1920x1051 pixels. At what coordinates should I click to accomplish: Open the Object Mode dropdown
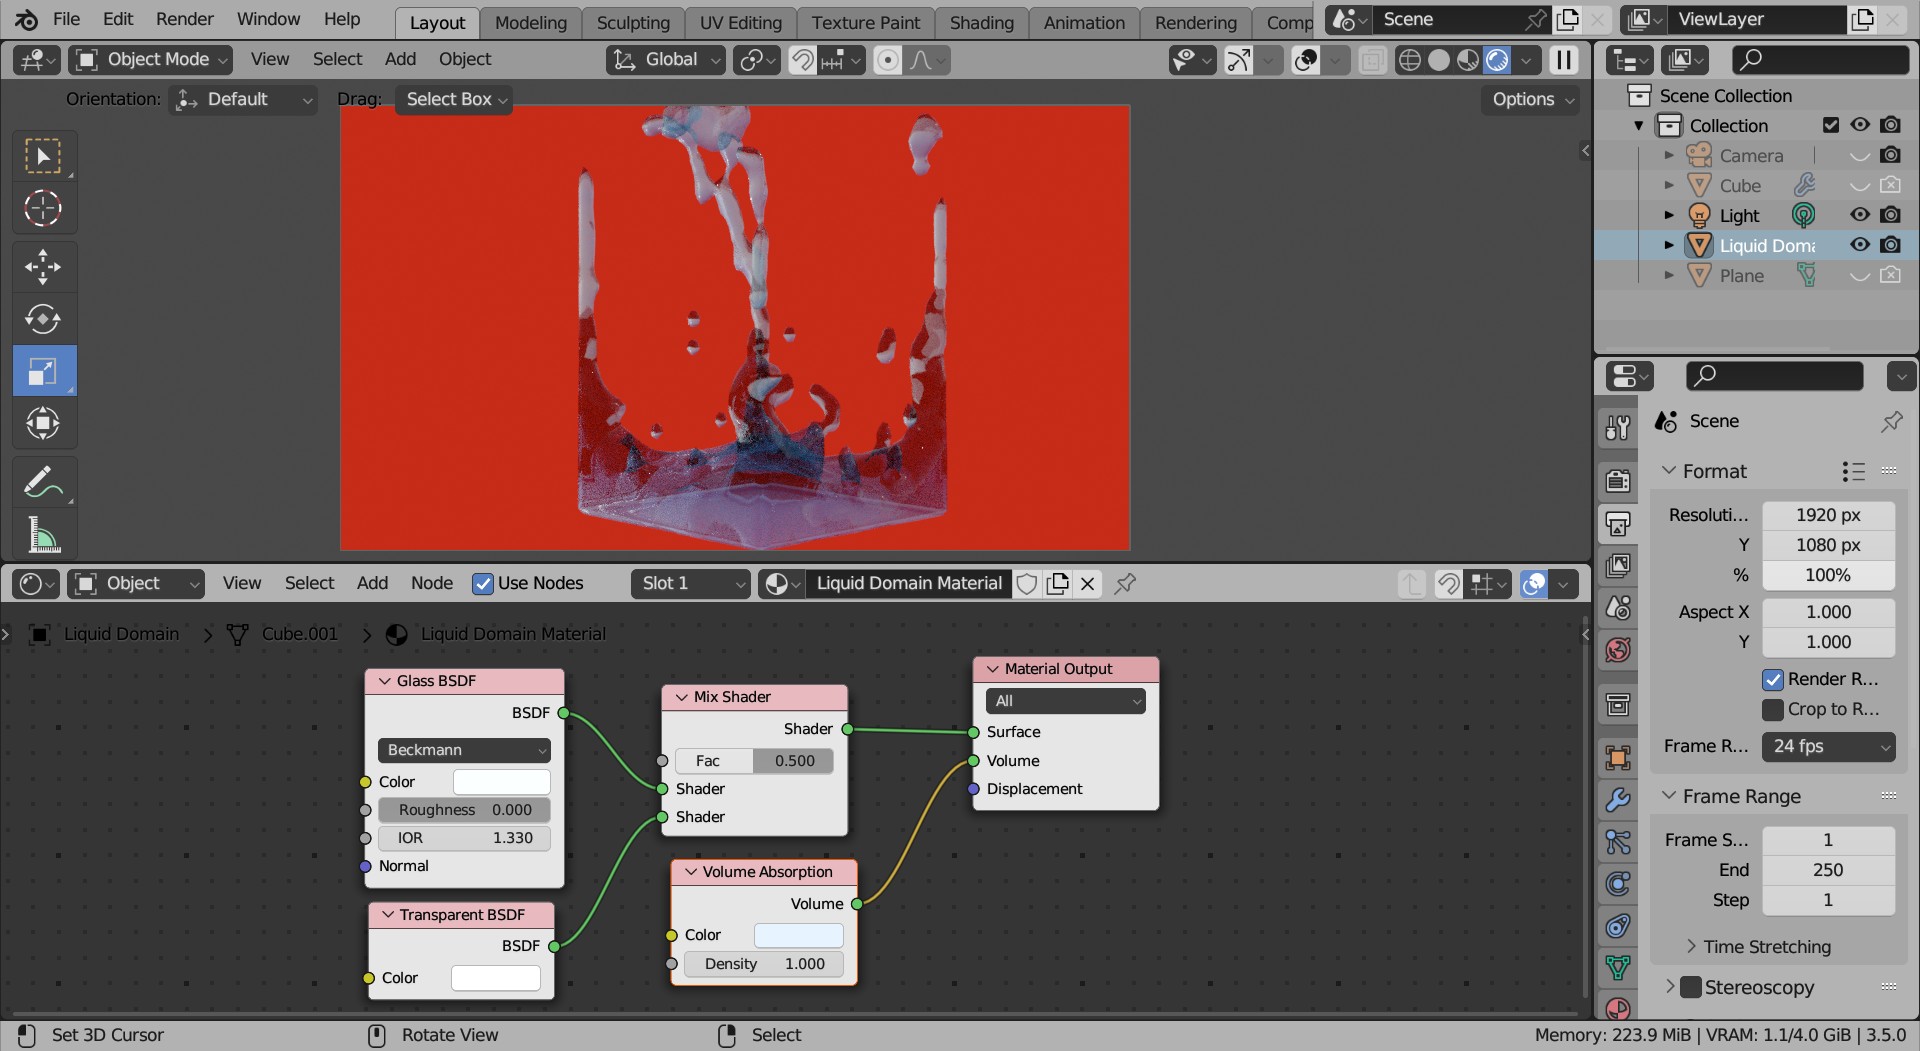[x=150, y=60]
